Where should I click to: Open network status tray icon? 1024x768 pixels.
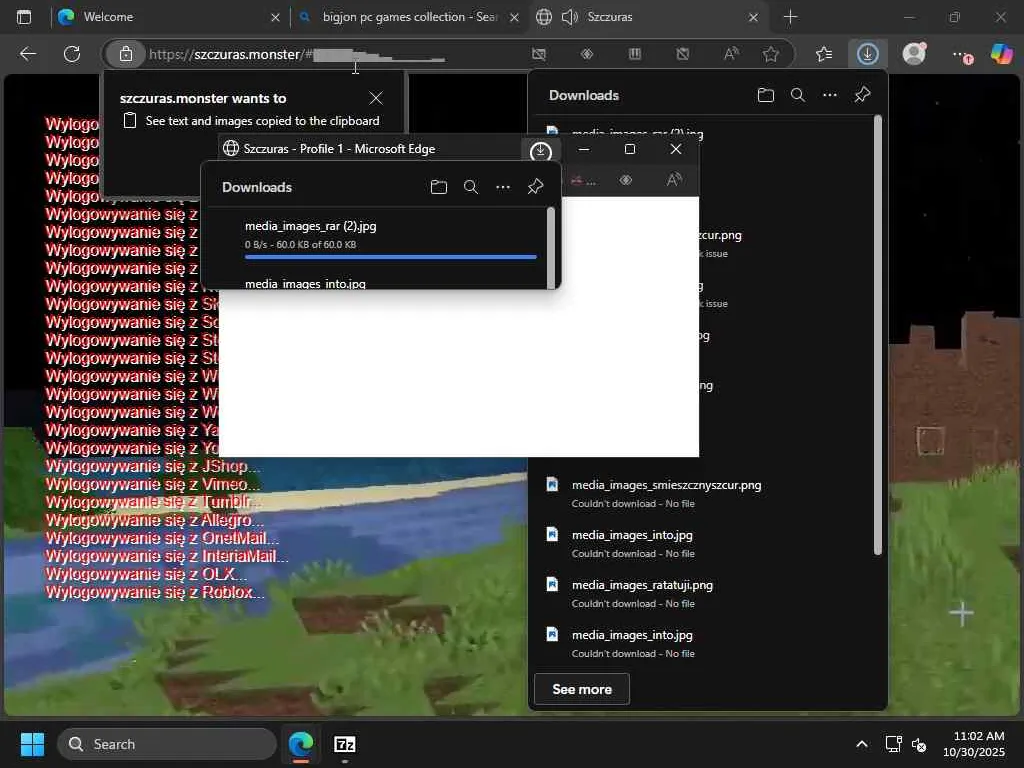[893, 744]
